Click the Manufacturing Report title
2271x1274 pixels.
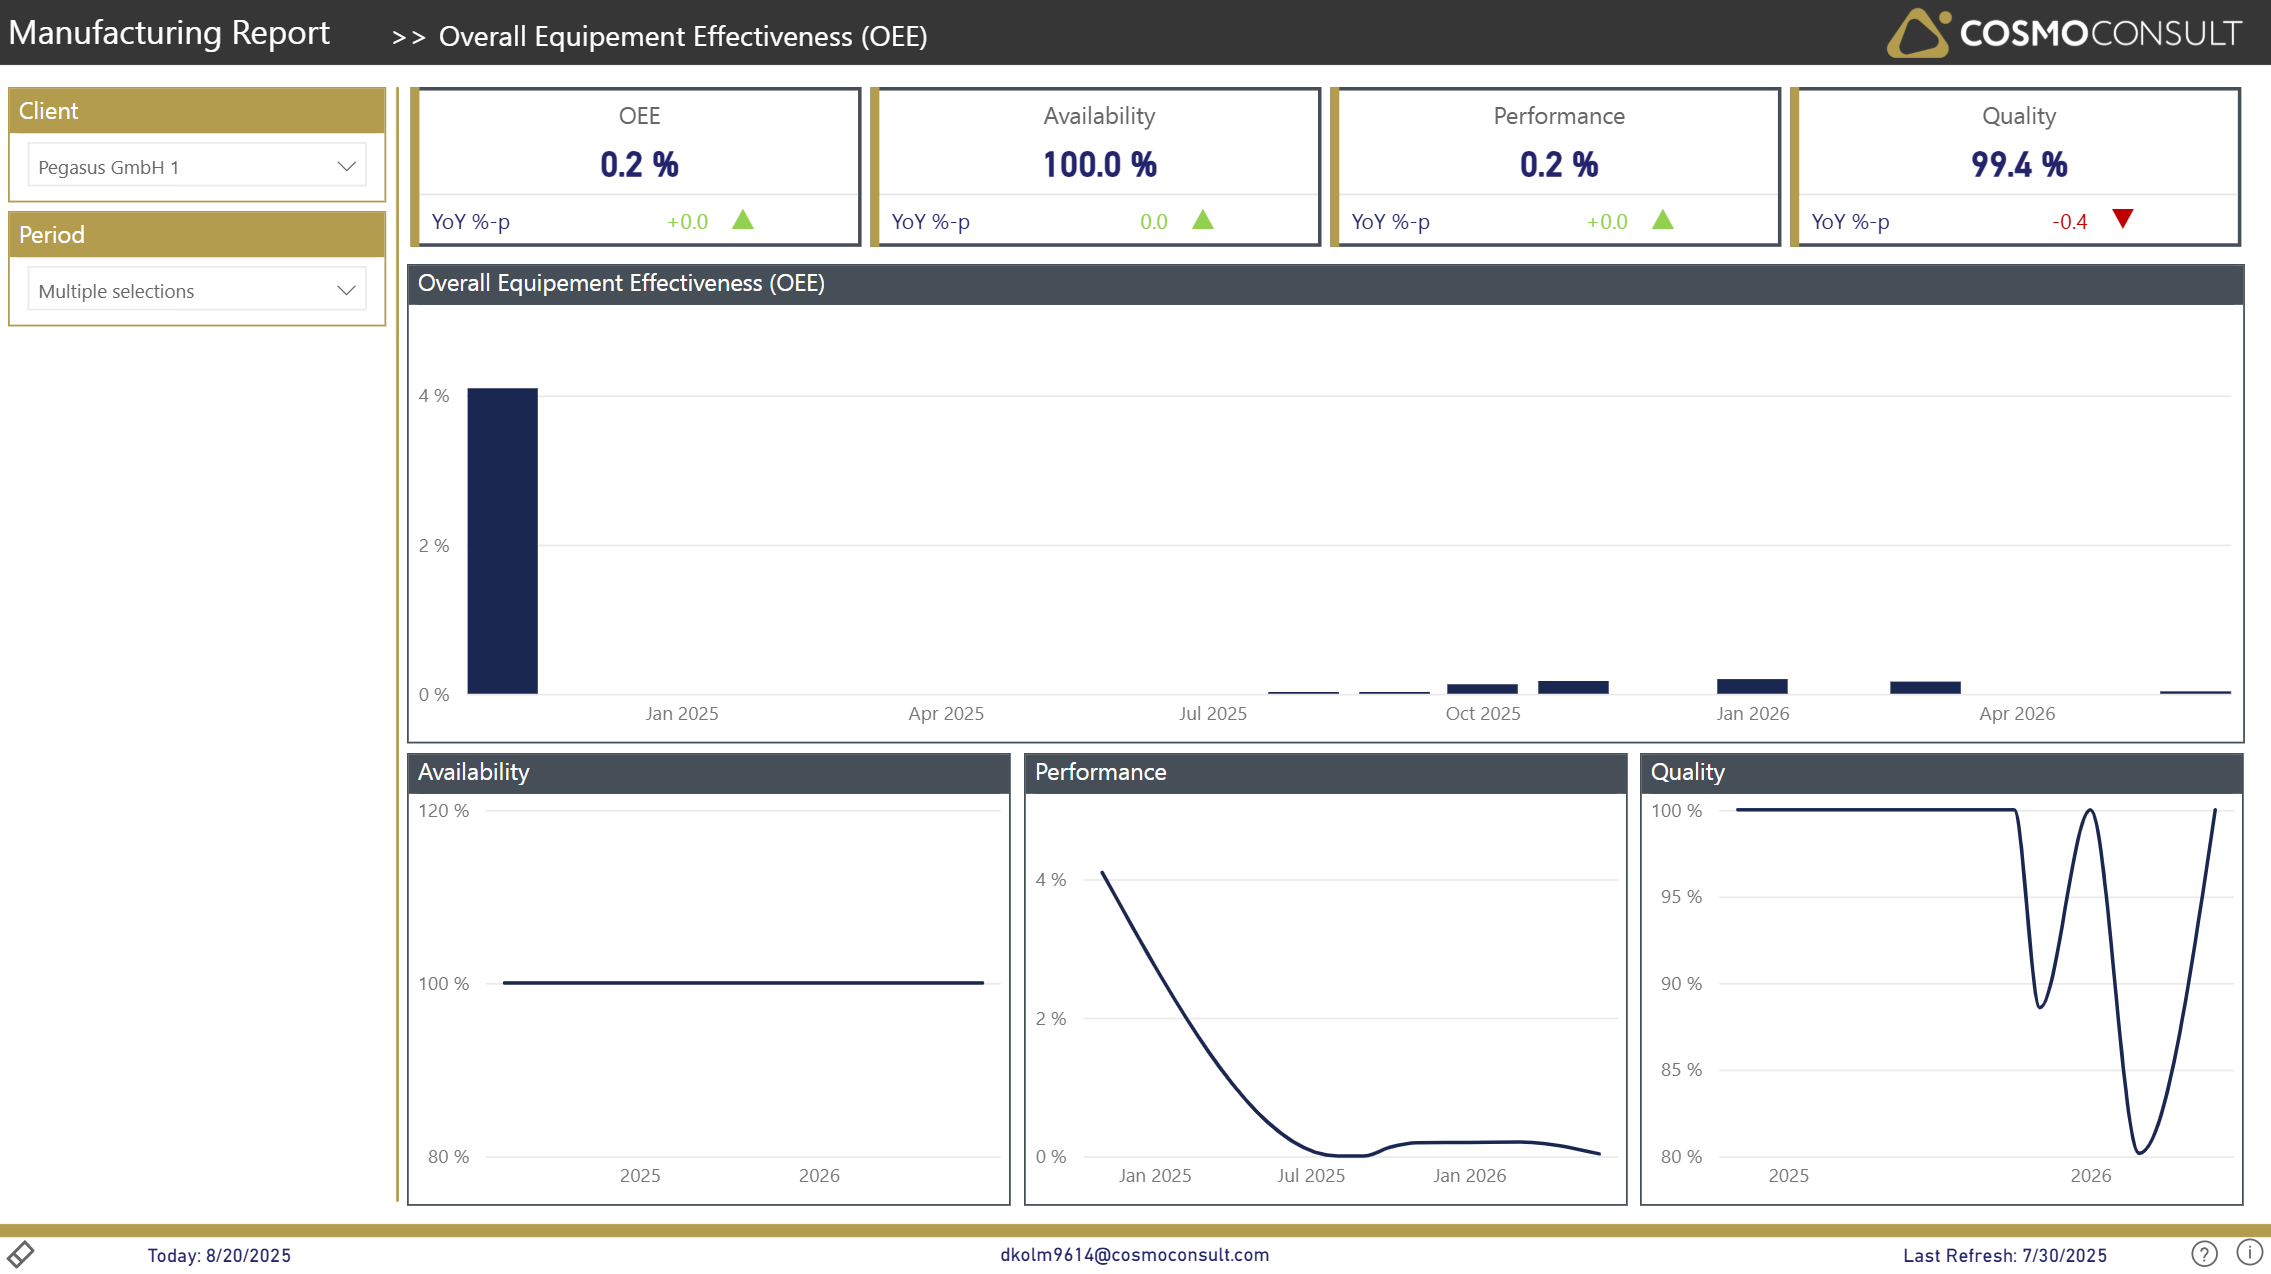[169, 33]
